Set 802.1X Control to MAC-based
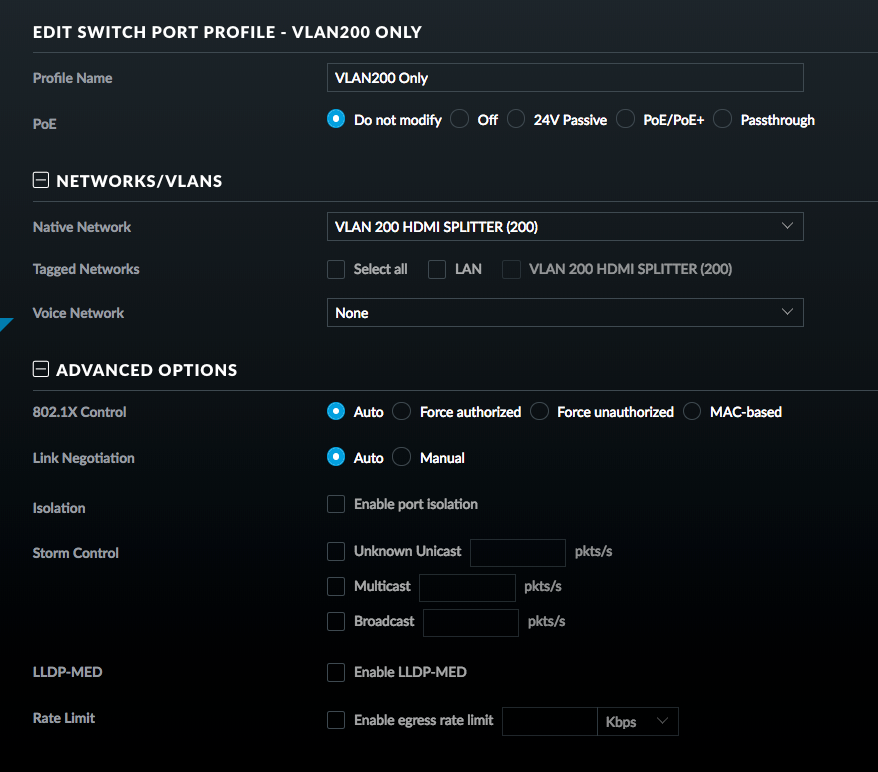Screen dimensions: 878x772 click(x=692, y=411)
